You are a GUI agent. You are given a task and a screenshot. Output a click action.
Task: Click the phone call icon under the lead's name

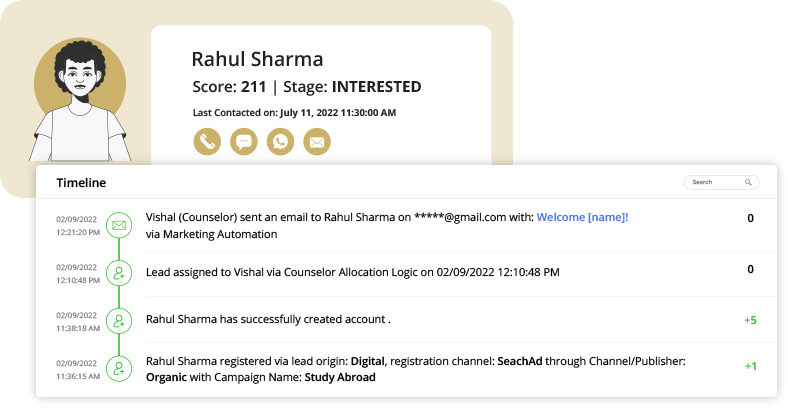(207, 142)
